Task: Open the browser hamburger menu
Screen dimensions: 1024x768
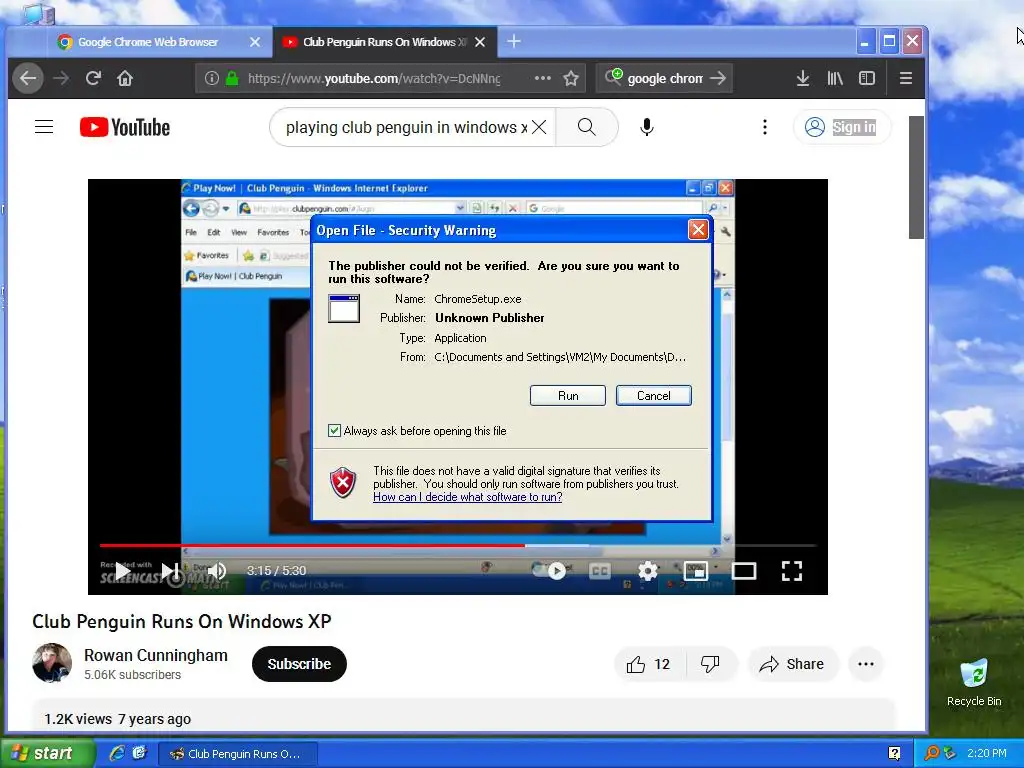Action: pyautogui.click(x=905, y=78)
